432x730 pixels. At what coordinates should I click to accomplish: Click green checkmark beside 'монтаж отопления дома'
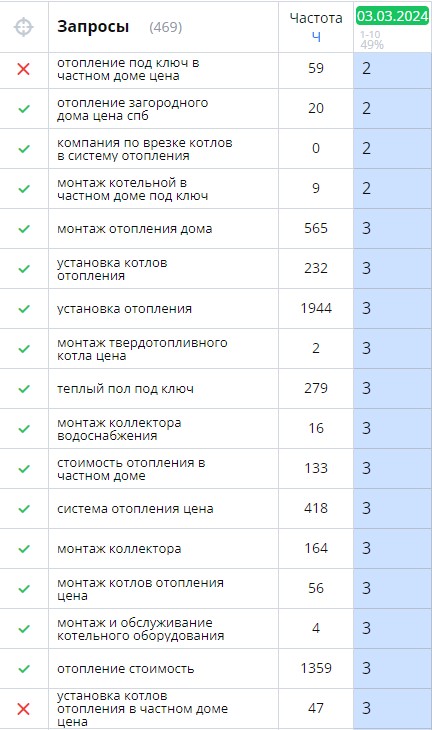pos(24,229)
